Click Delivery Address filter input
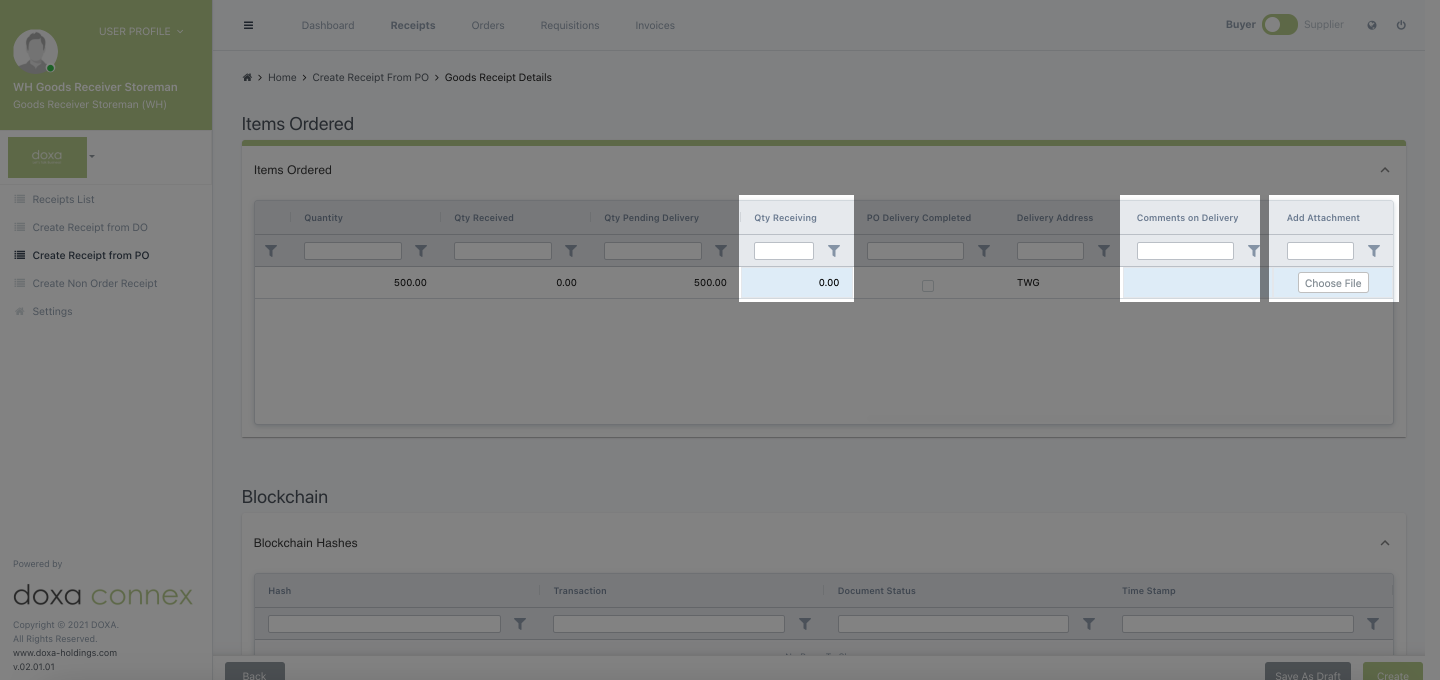 (x=1050, y=251)
